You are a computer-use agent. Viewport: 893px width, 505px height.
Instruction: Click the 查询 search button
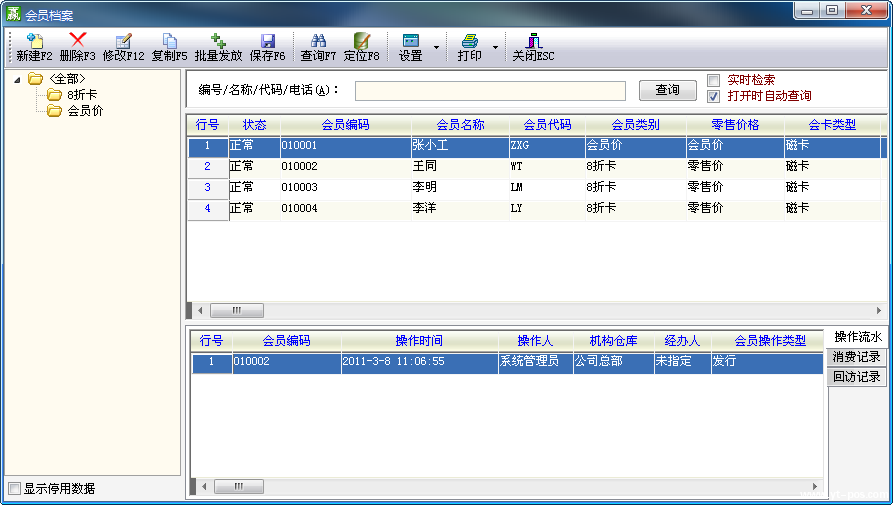(x=667, y=90)
